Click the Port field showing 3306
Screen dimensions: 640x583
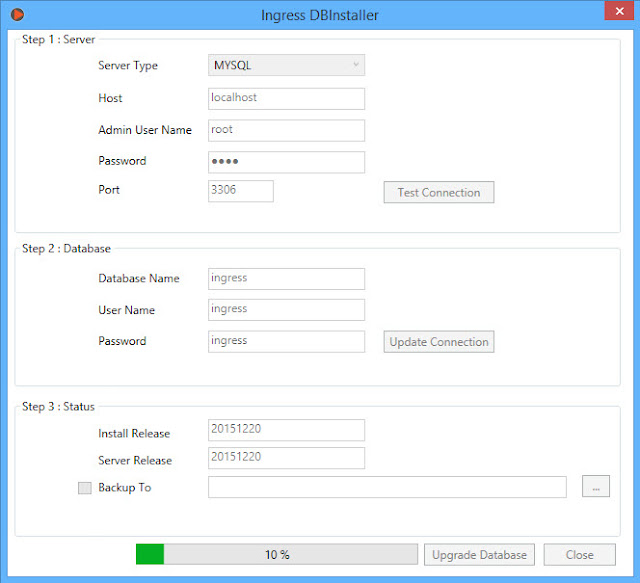click(241, 191)
